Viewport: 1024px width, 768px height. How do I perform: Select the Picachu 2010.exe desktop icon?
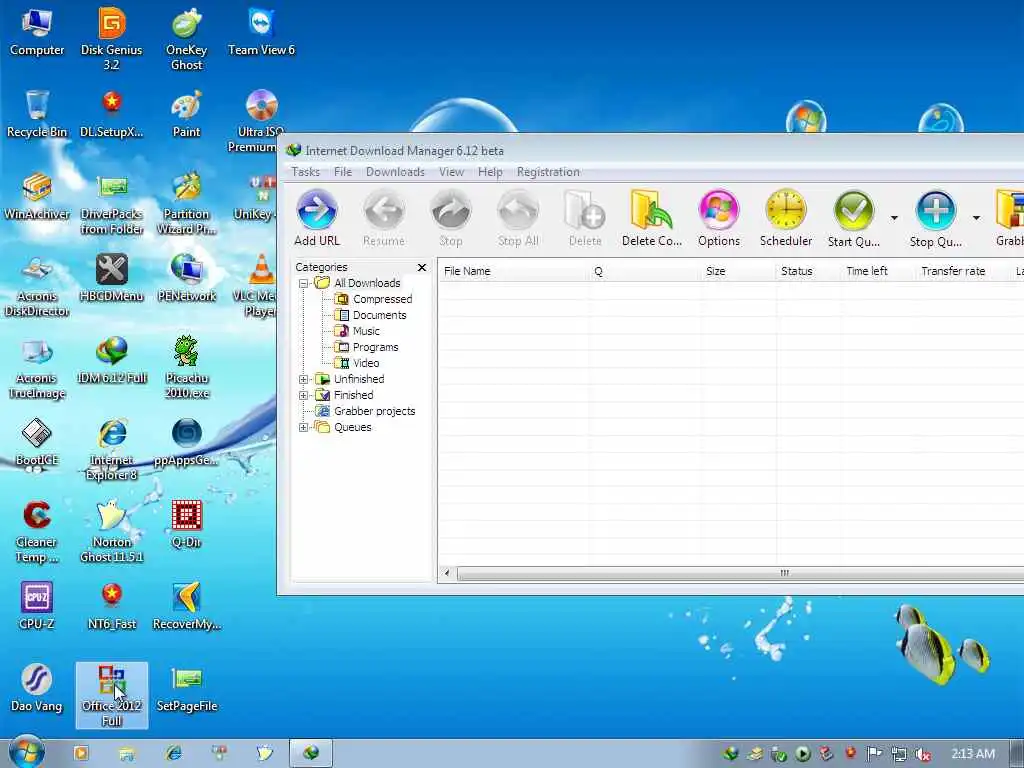(187, 366)
